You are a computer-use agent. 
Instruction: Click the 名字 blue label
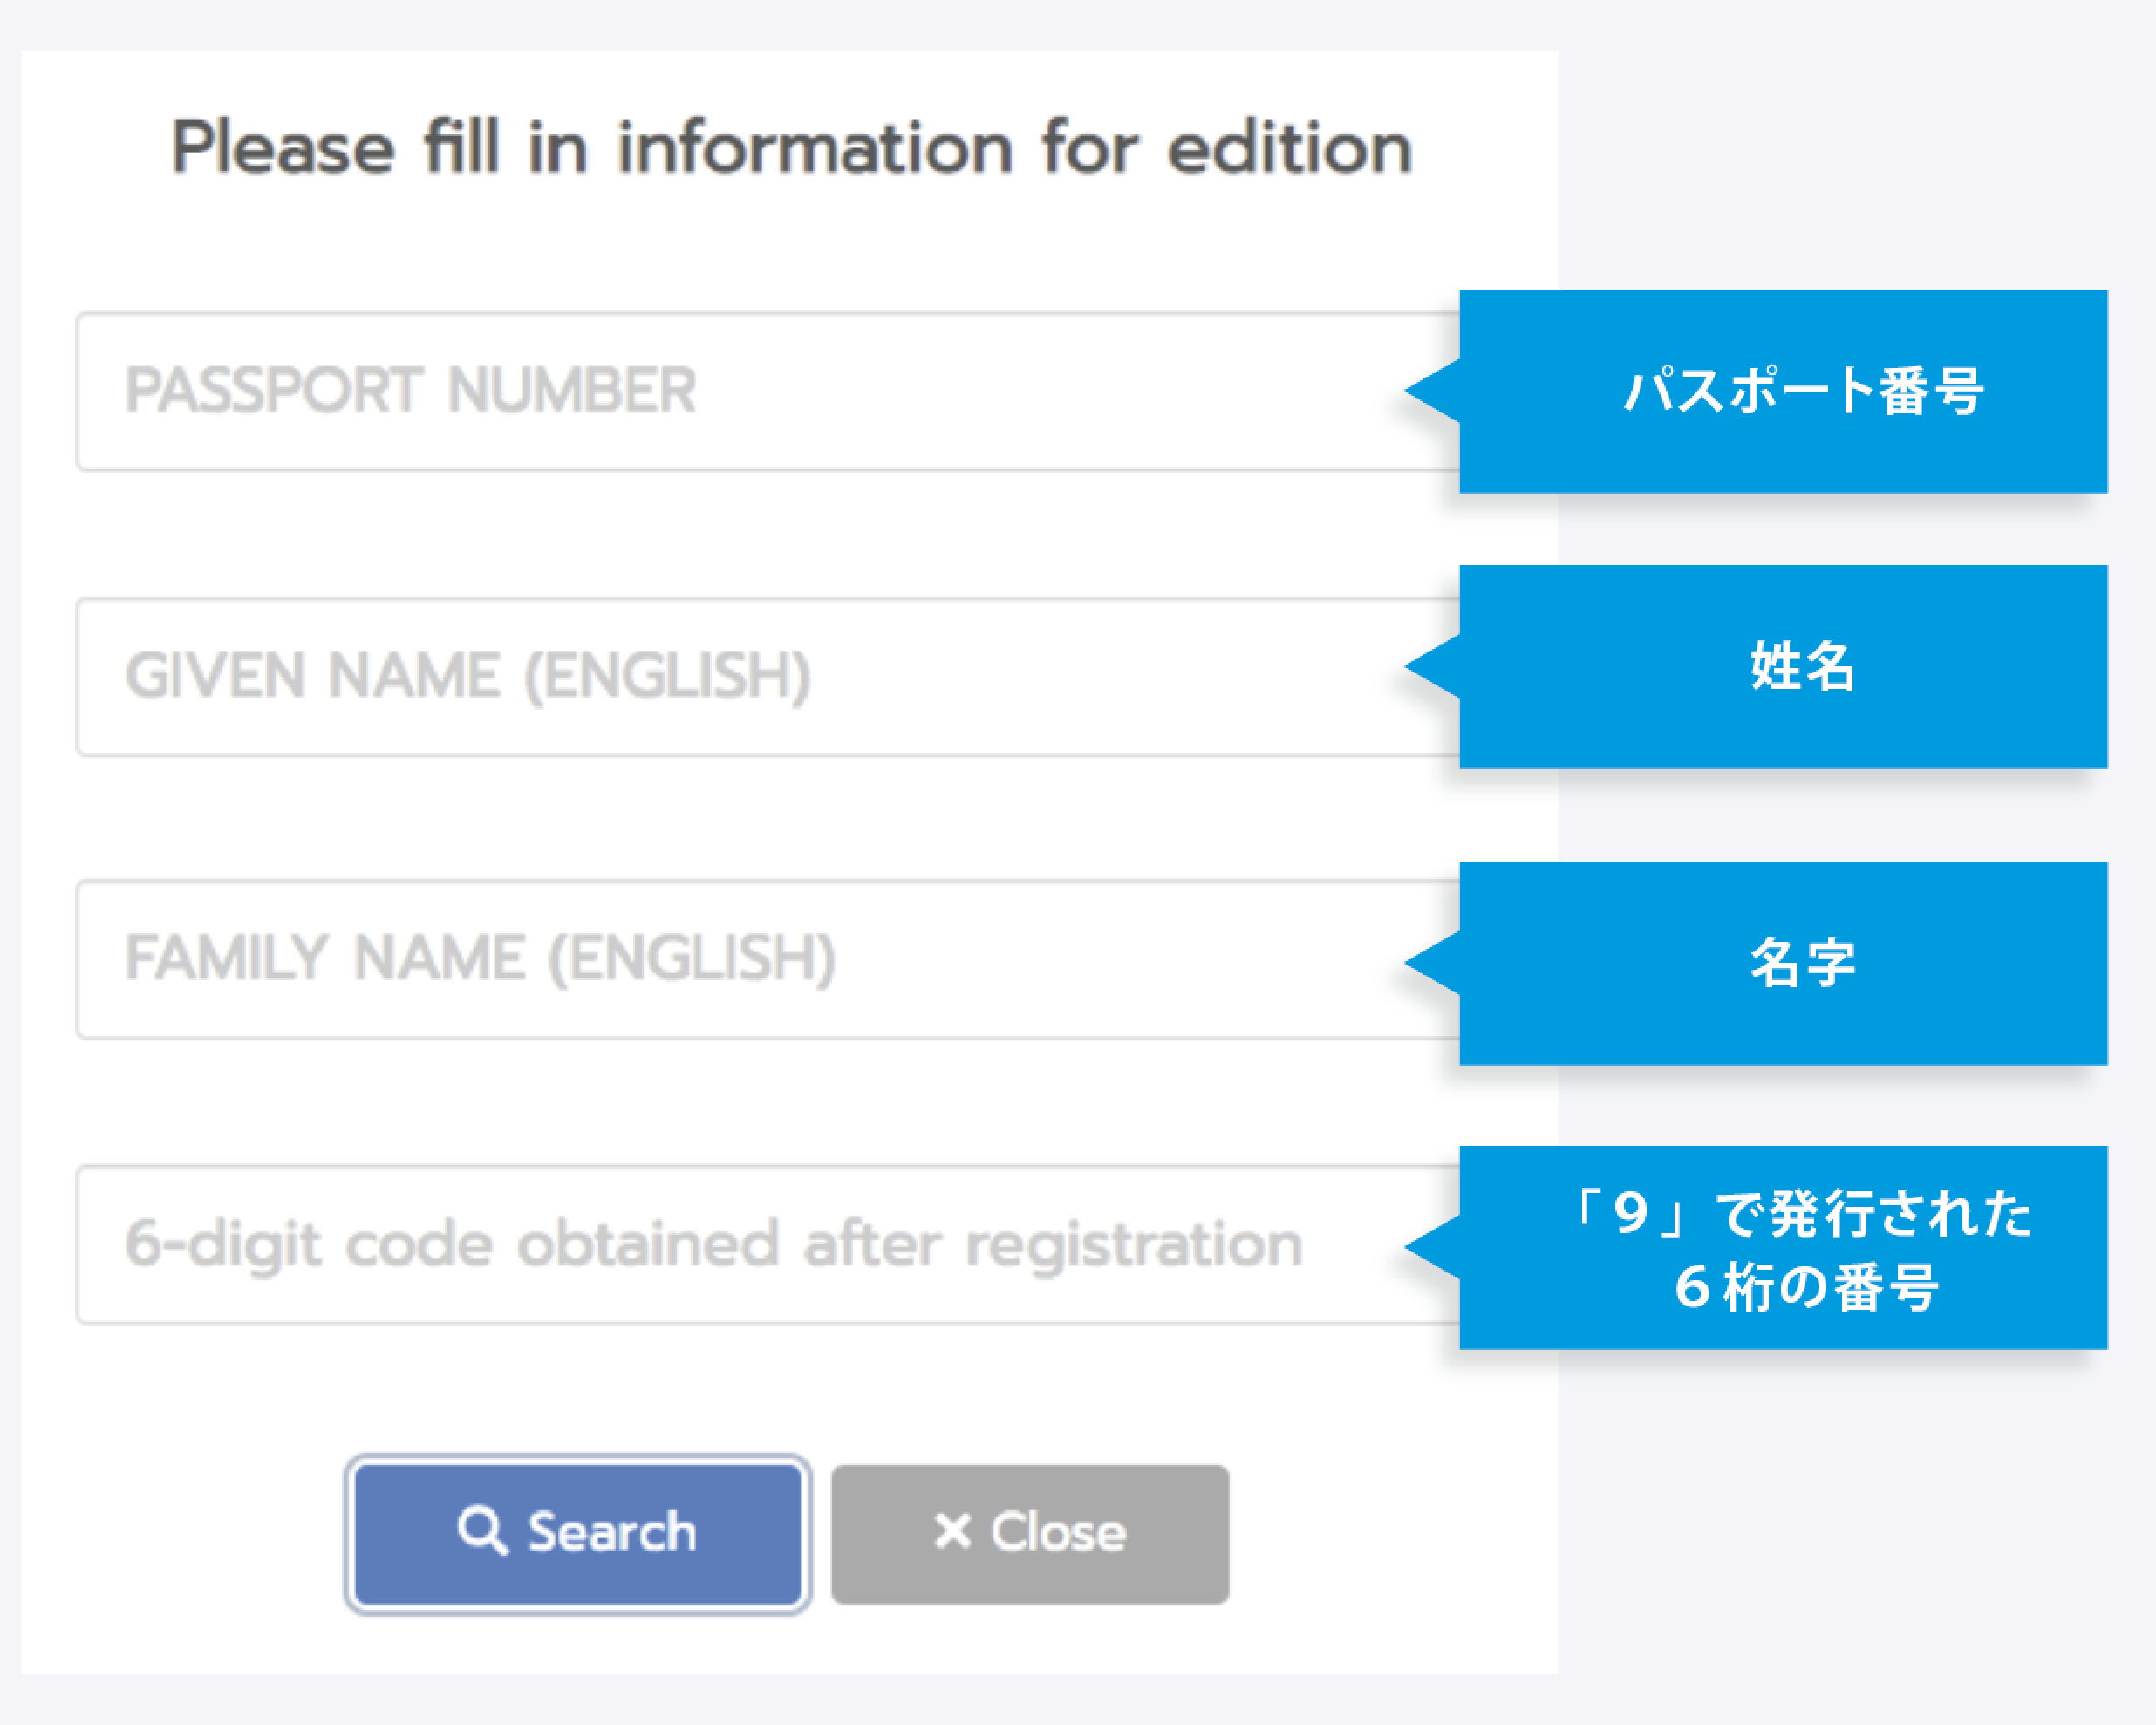point(1803,962)
